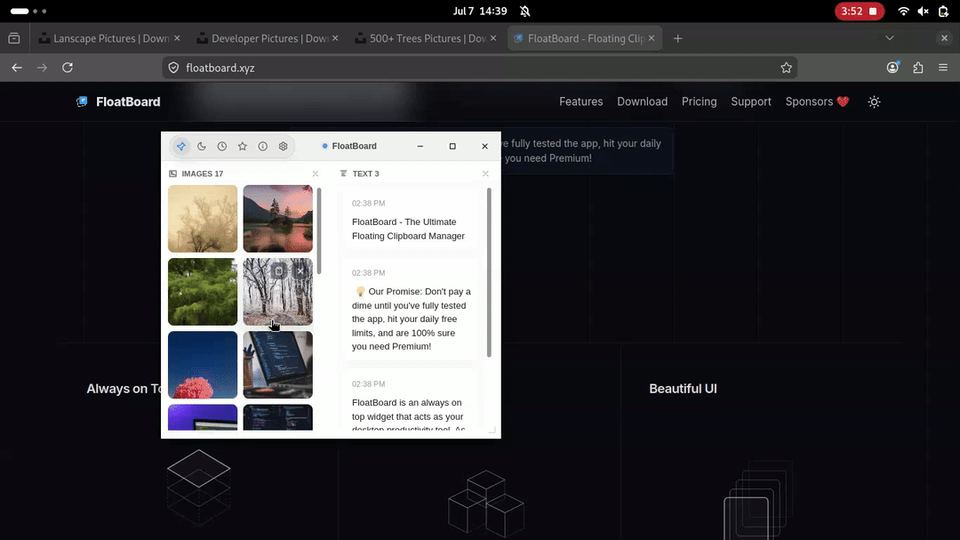The height and width of the screenshot is (540, 960).
Task: Stop the 3:52 screen recording indicator
Action: (860, 11)
